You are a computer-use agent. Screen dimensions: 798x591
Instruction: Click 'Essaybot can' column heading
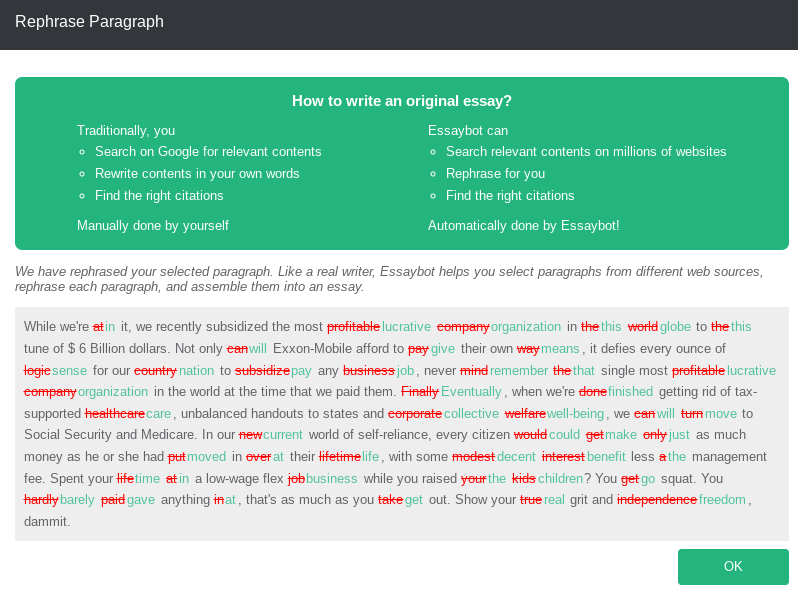(x=468, y=131)
